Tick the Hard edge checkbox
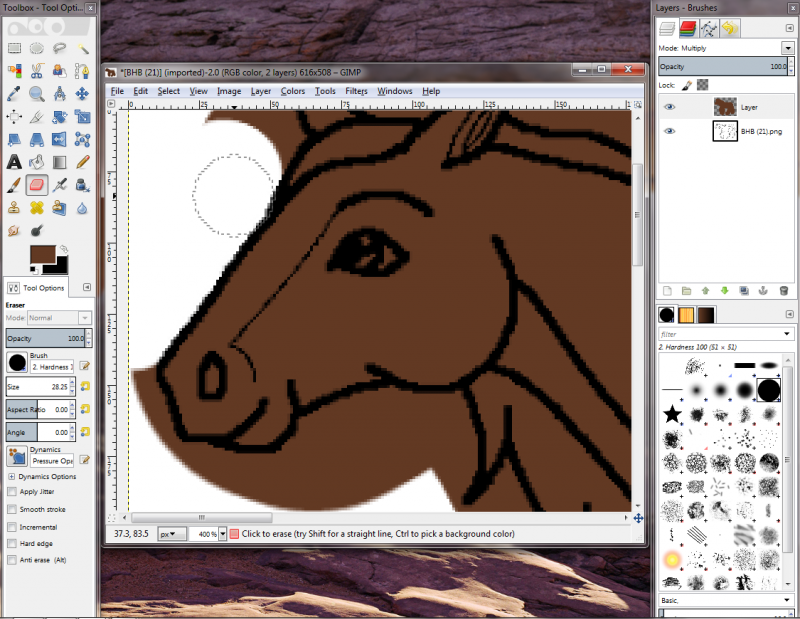Screen dimensions: 800x619 click(x=12, y=543)
